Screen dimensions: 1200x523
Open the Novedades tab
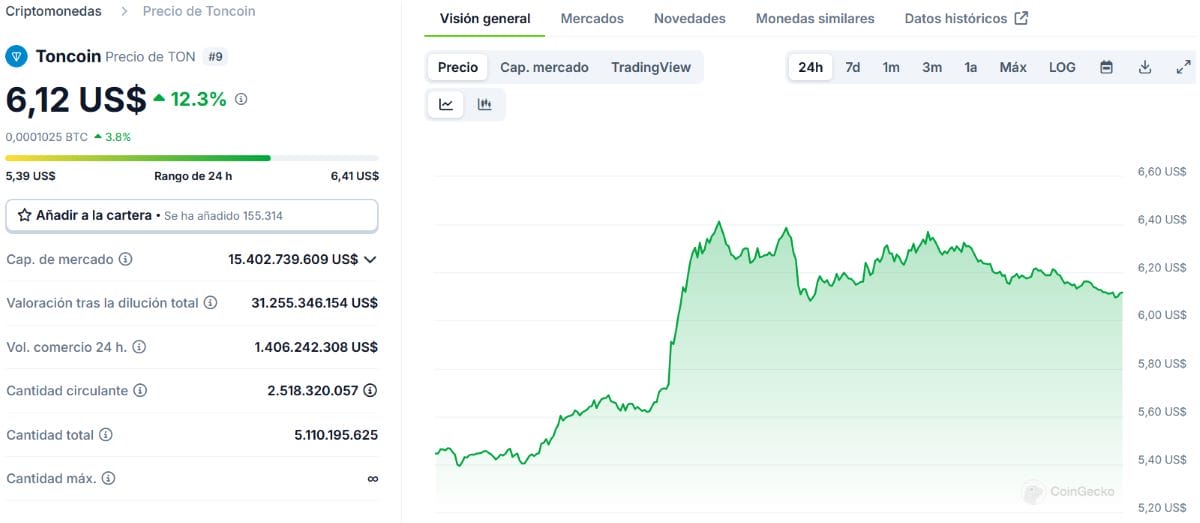tap(690, 18)
